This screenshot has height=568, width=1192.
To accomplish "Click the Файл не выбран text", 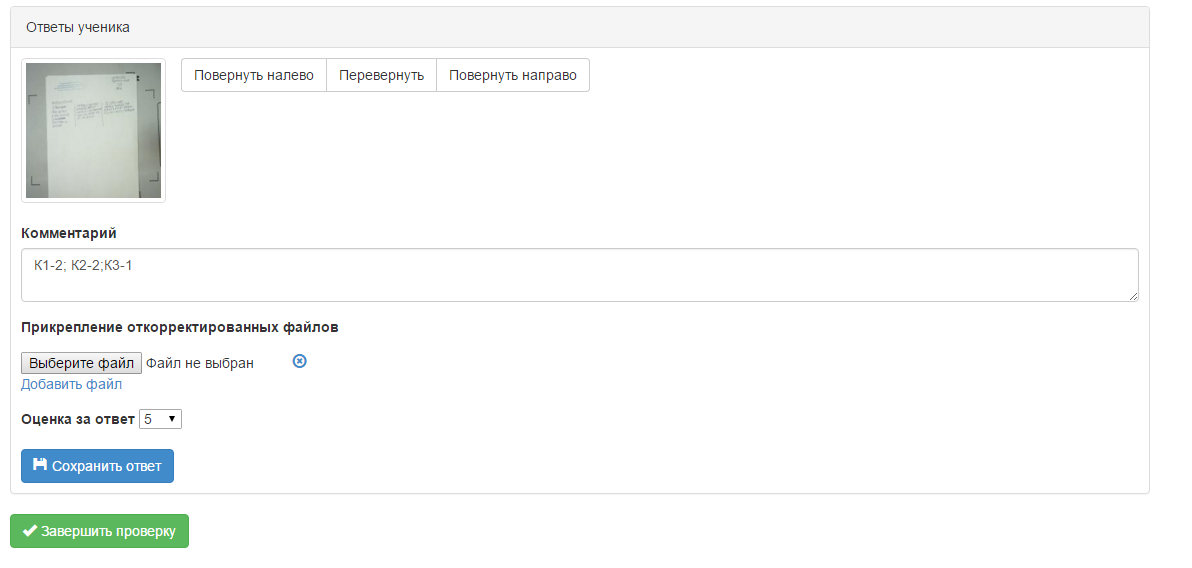I will coord(200,363).
